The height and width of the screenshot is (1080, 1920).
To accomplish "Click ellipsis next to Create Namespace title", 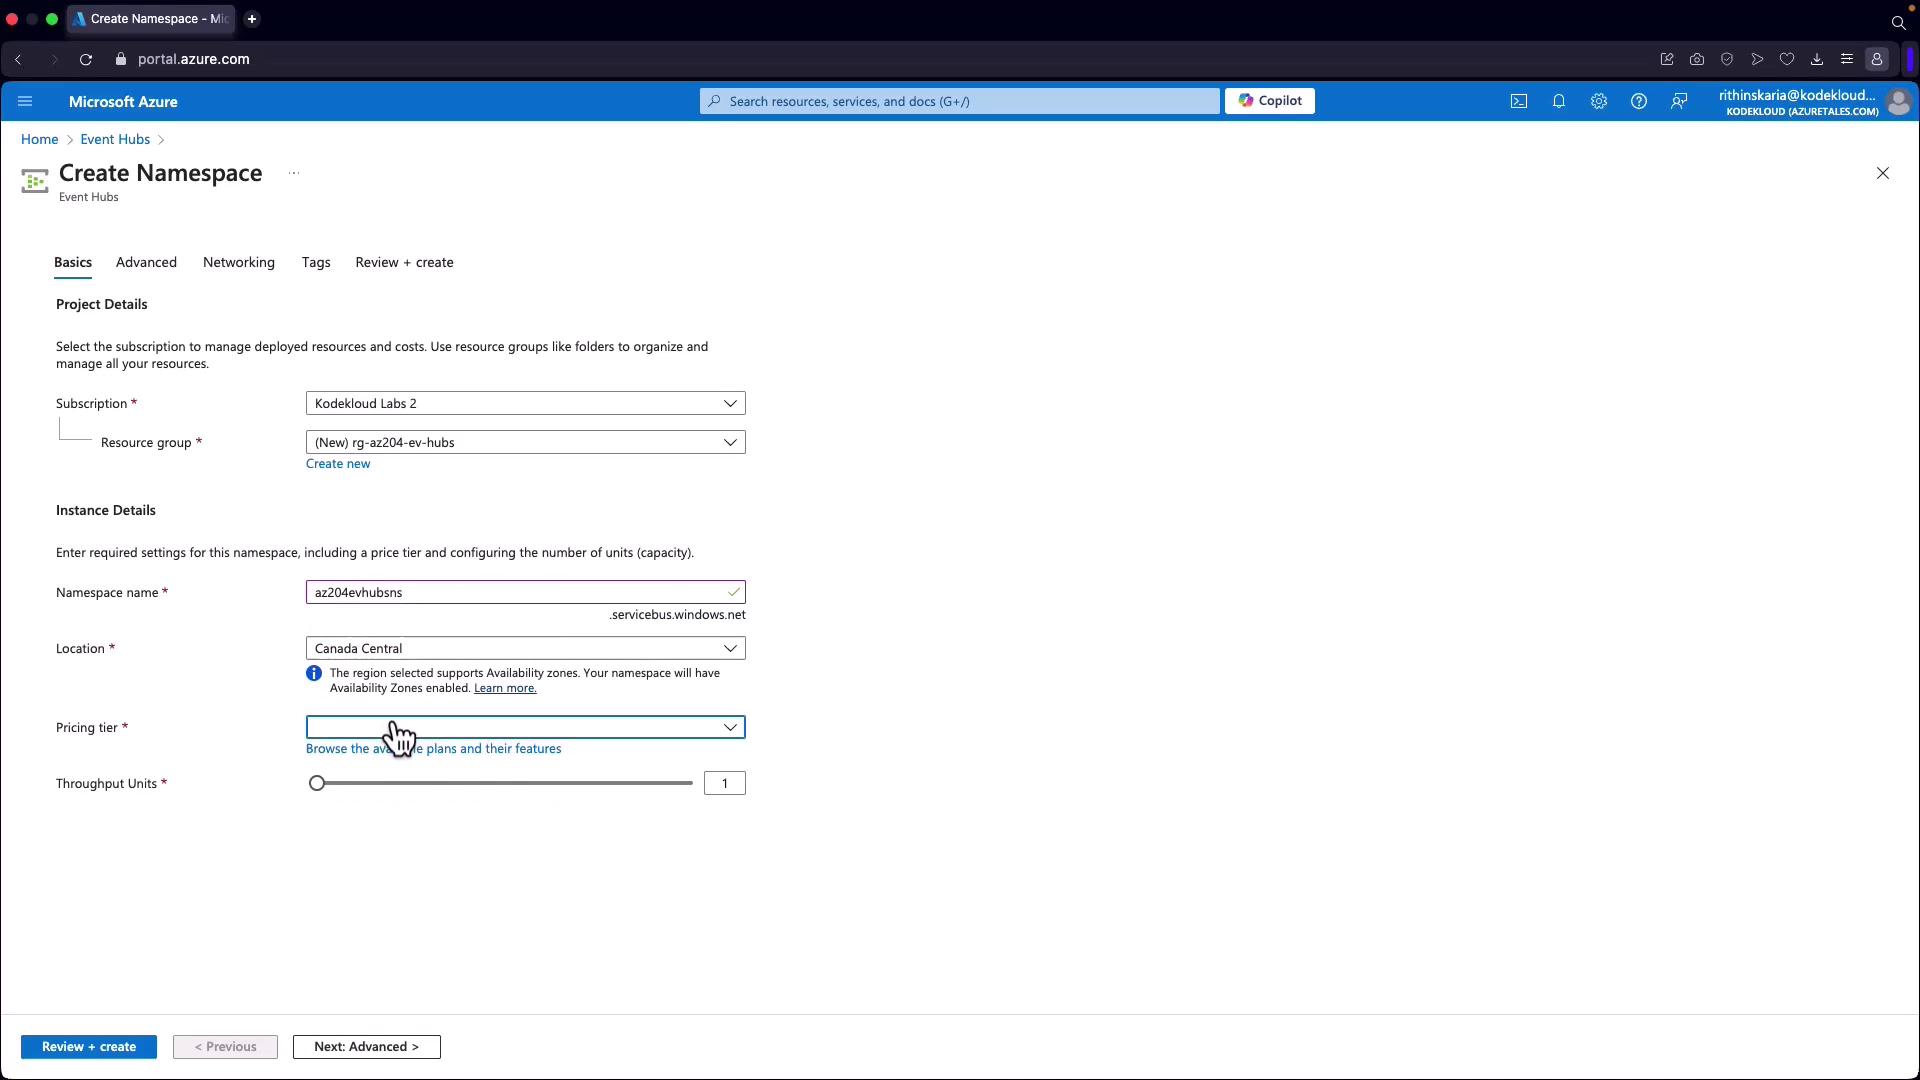I will [x=294, y=173].
